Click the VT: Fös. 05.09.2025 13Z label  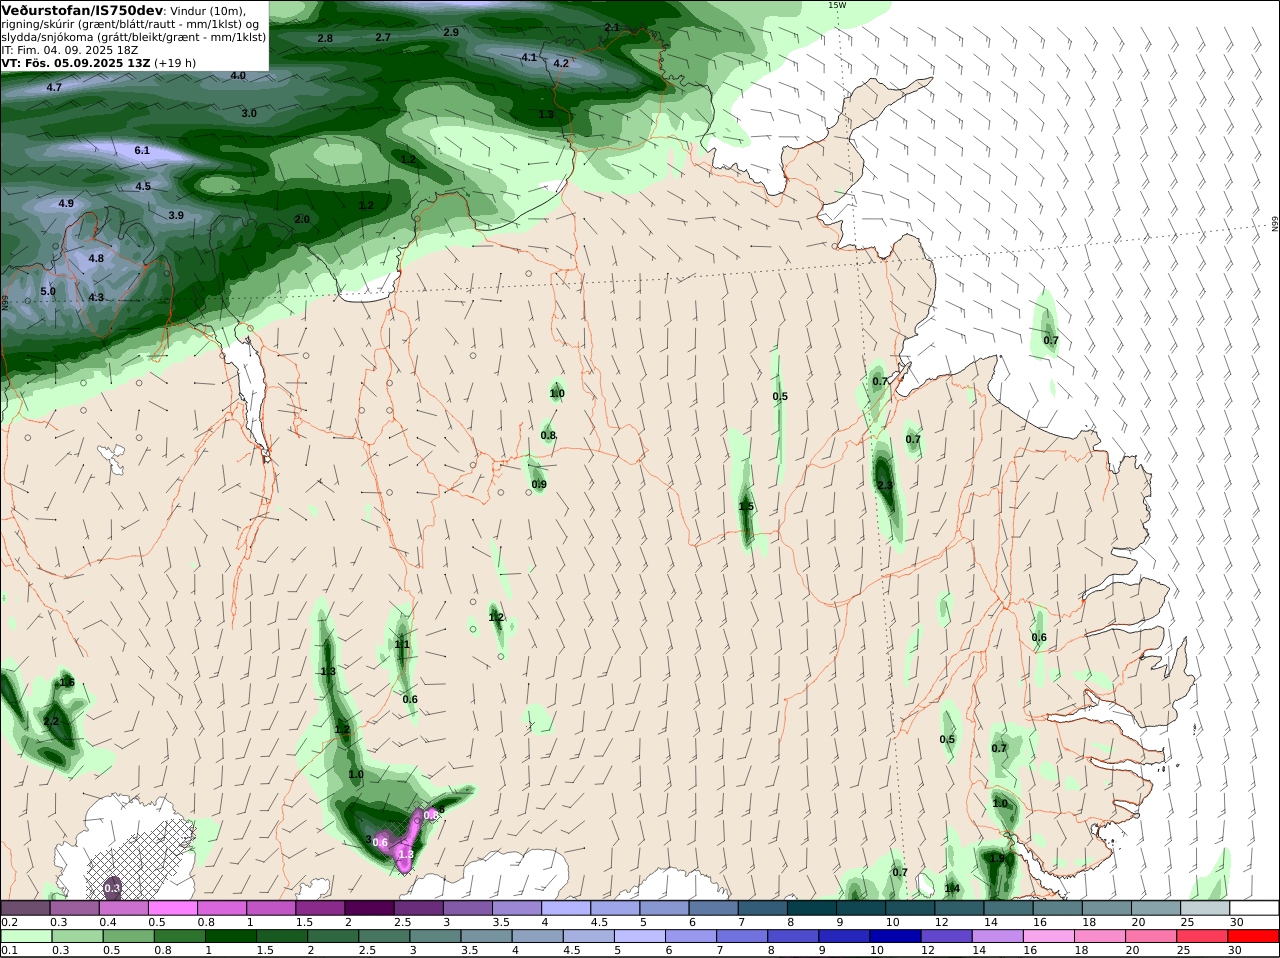(x=76, y=63)
